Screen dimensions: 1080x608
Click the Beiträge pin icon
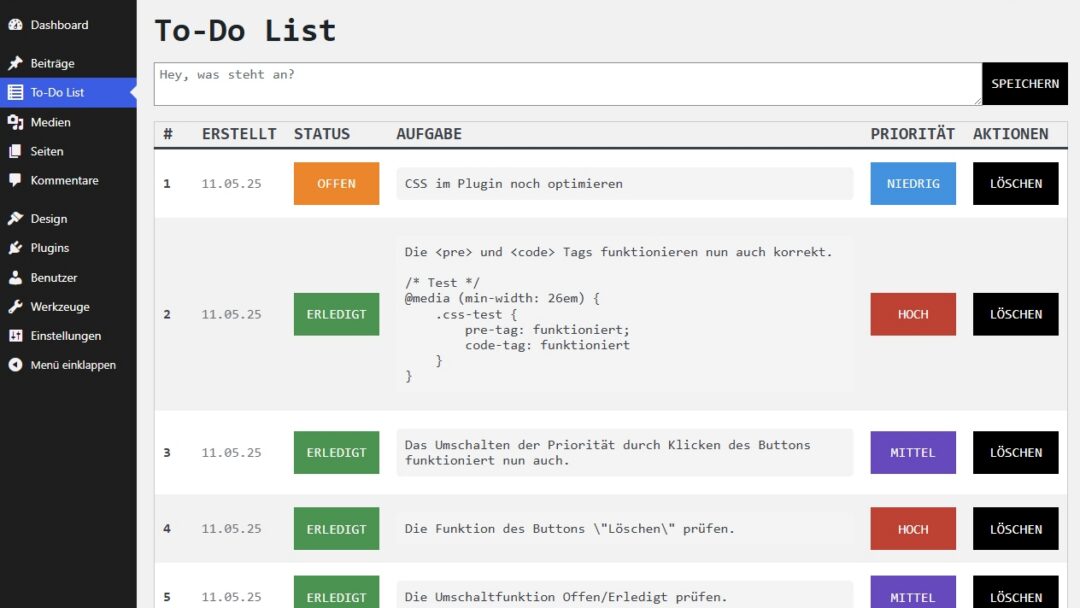click(15, 63)
